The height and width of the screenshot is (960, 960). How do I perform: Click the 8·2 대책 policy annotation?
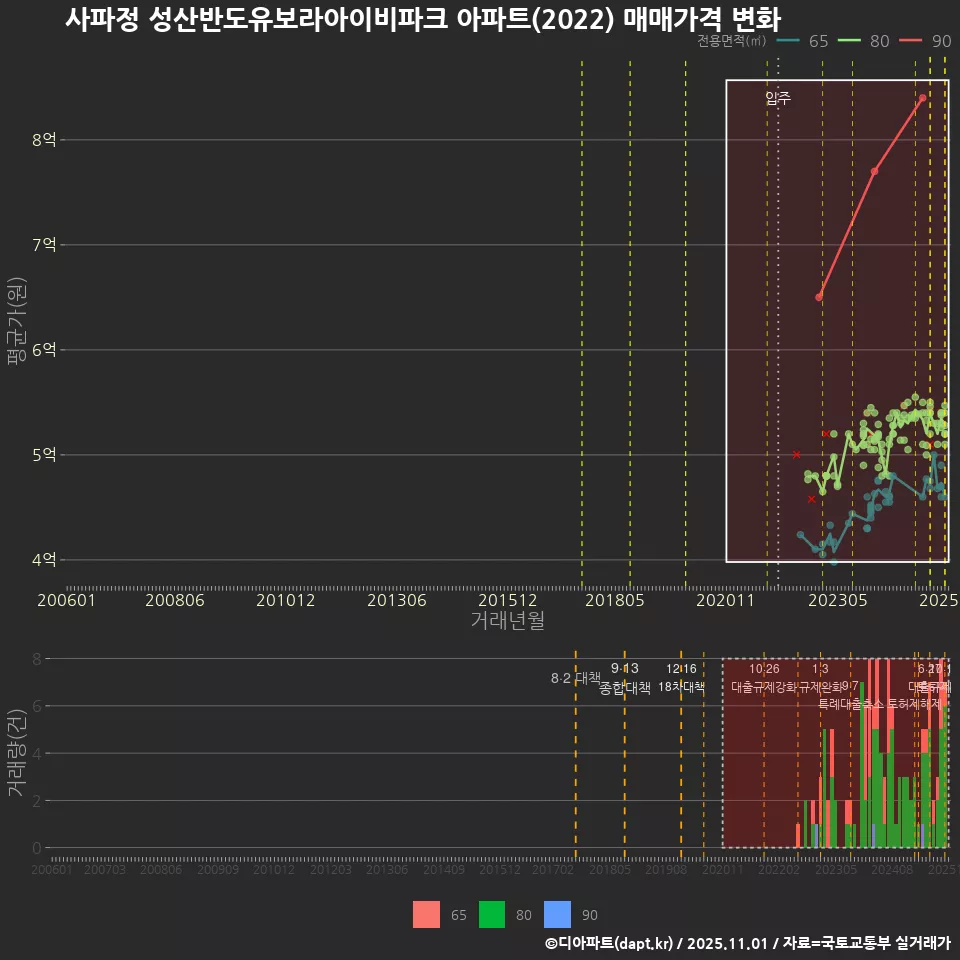pyautogui.click(x=577, y=677)
